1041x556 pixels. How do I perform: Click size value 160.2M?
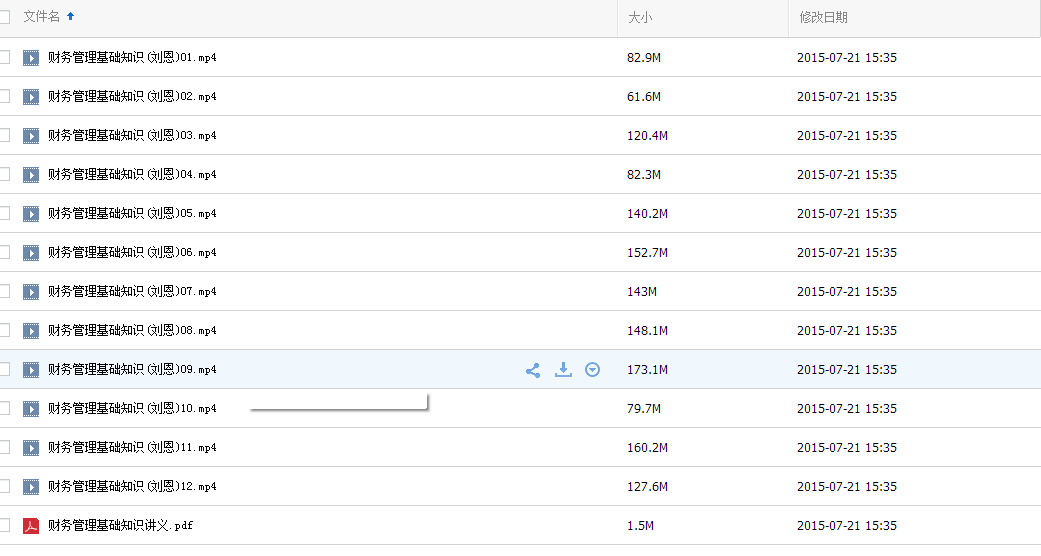[x=647, y=448]
